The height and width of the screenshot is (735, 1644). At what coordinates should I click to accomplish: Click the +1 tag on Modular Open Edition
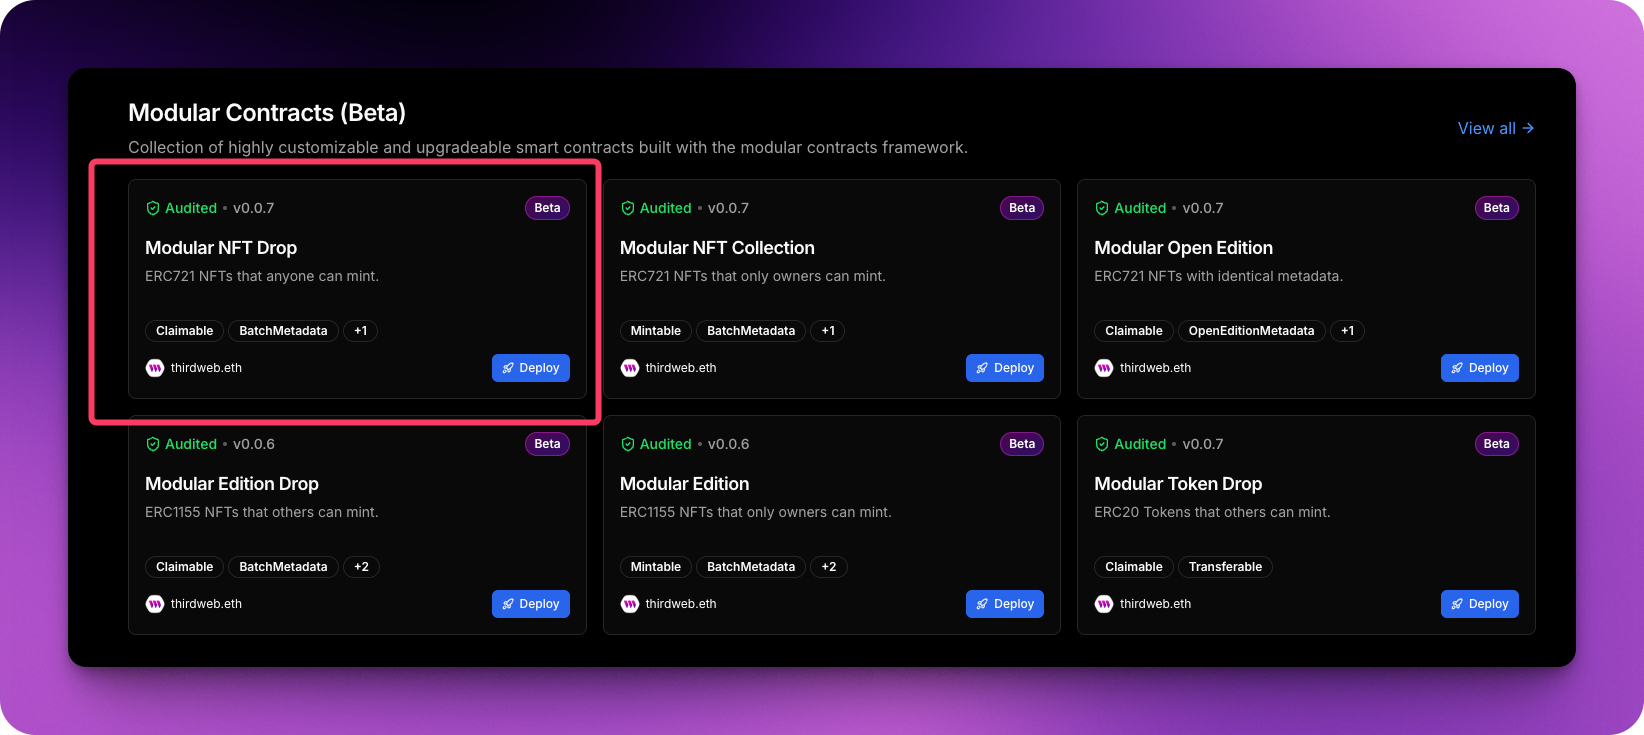point(1348,331)
